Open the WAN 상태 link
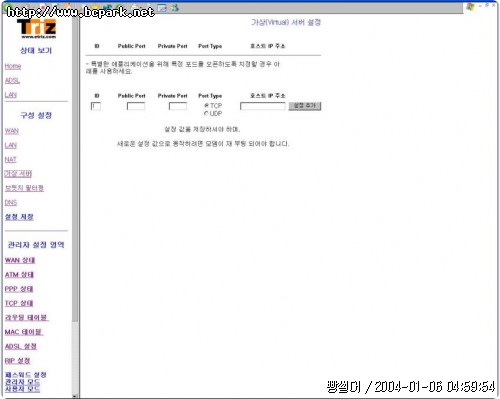Viewport: 500px width, 399px height. [20, 260]
